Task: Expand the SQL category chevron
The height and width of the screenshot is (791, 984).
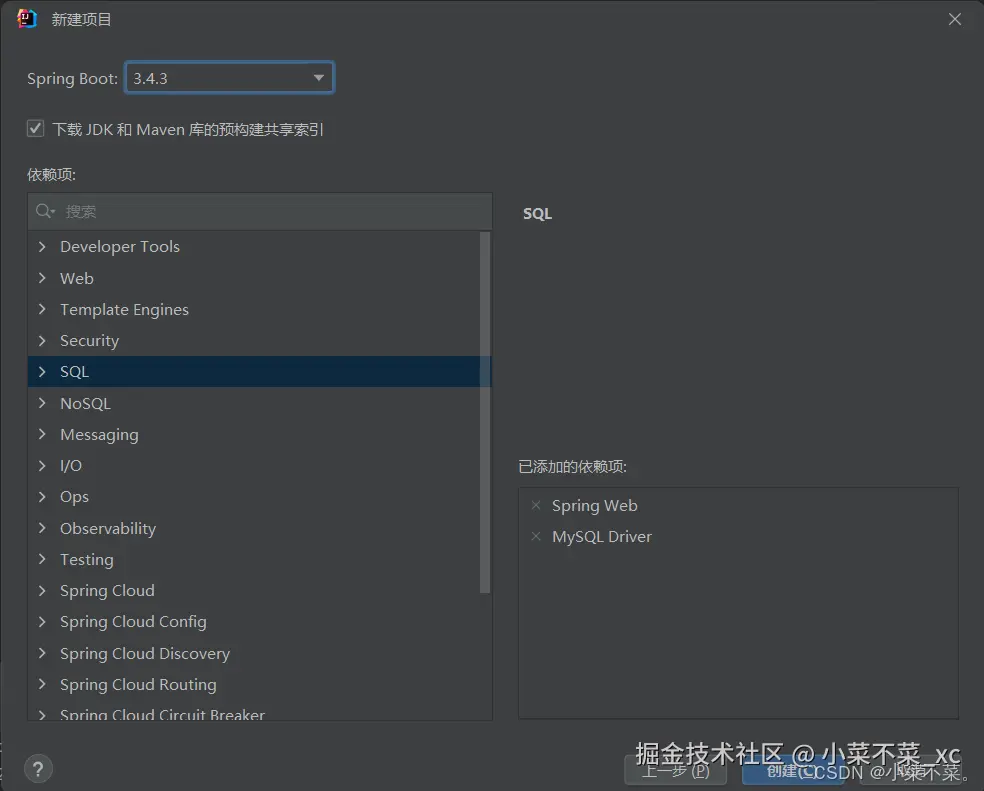Action: [42, 372]
